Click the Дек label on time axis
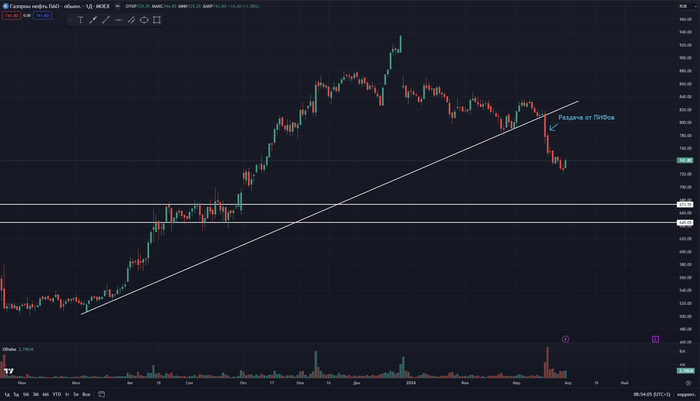Screen dimensions: 700x401 click(356, 383)
